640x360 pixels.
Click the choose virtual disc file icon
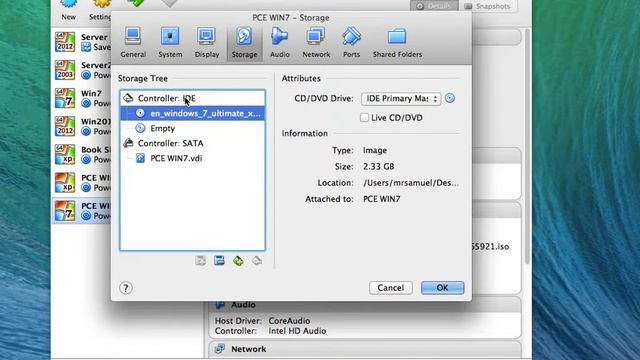coord(450,98)
